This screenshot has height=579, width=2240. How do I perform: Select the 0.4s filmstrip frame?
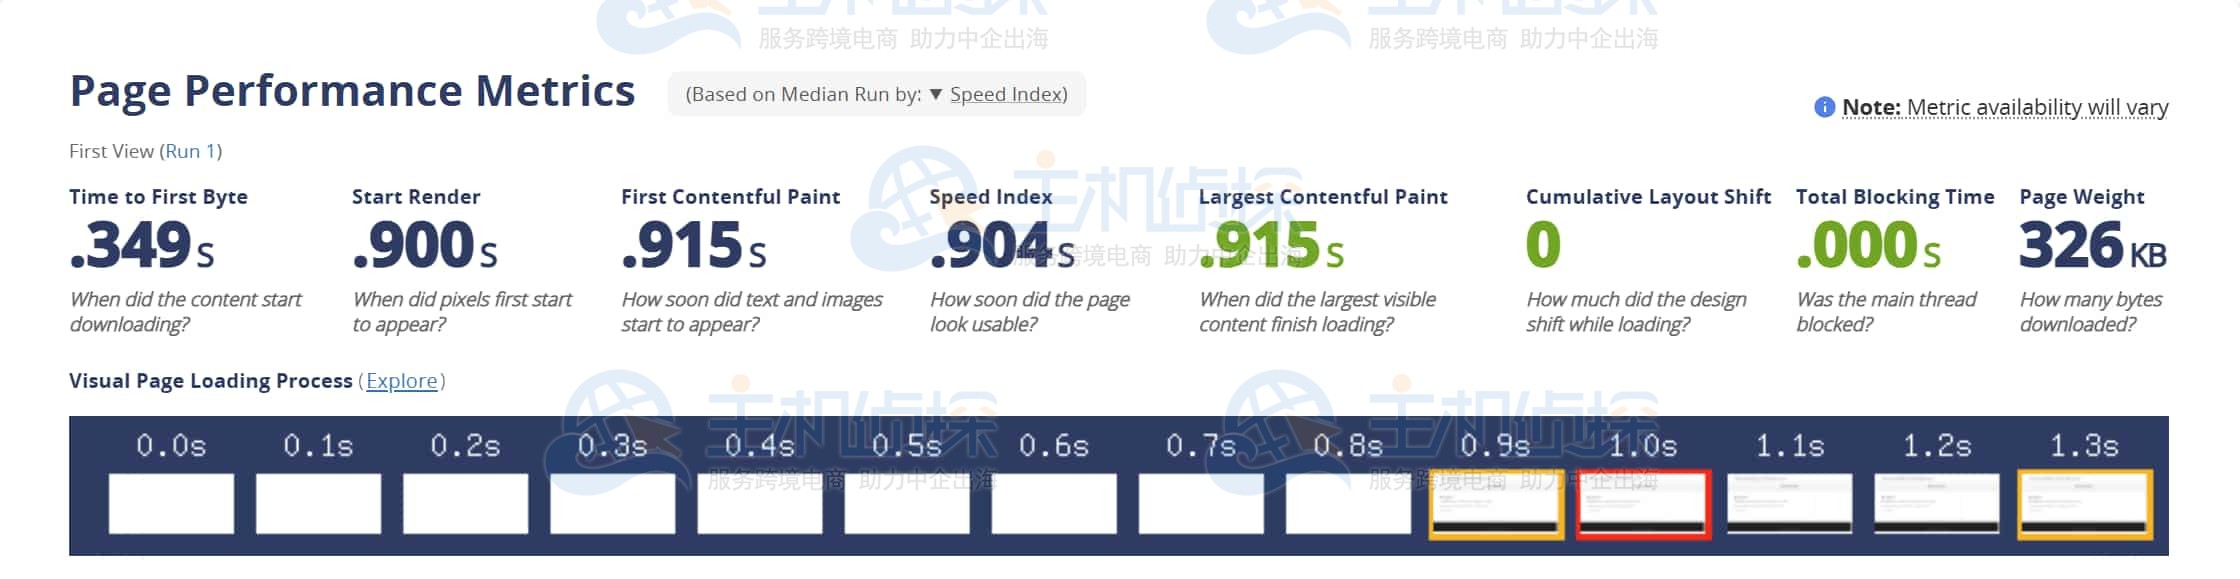760,504
